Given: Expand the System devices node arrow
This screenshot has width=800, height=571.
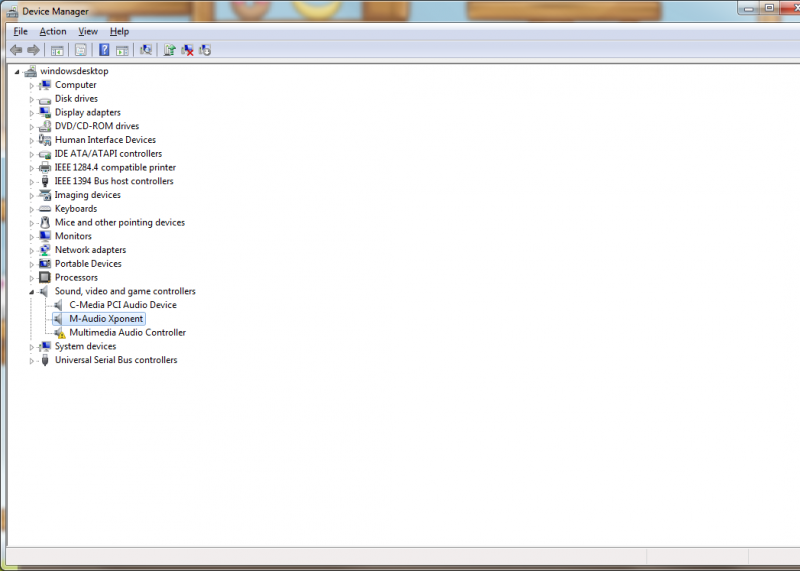Looking at the screenshot, I should coord(32,347).
